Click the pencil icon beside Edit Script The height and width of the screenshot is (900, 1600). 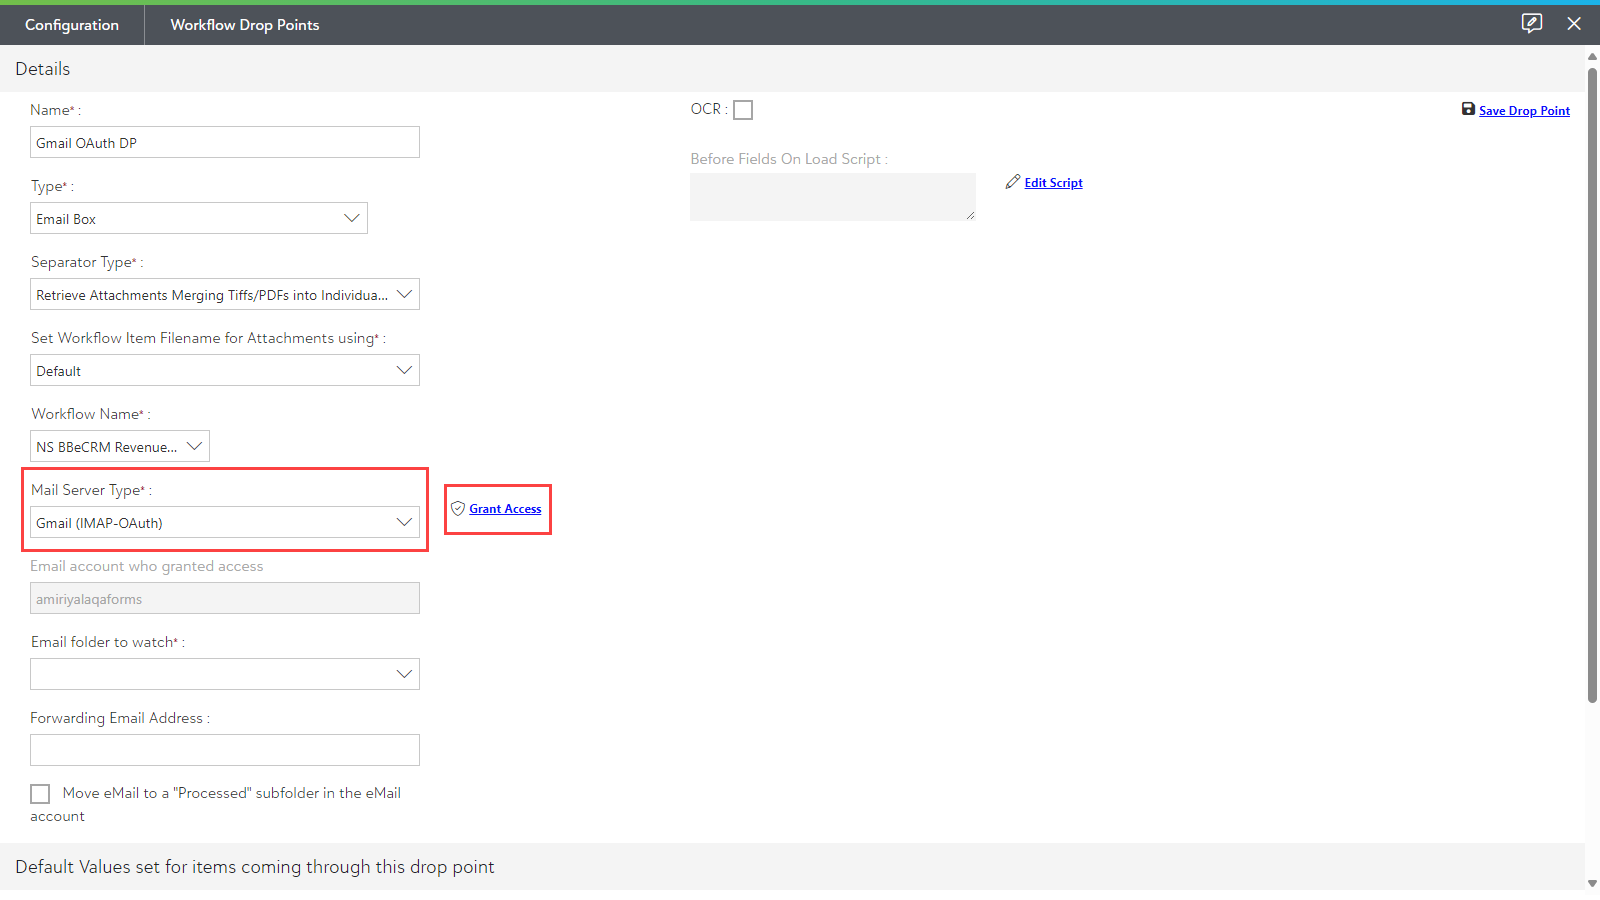tap(1013, 182)
